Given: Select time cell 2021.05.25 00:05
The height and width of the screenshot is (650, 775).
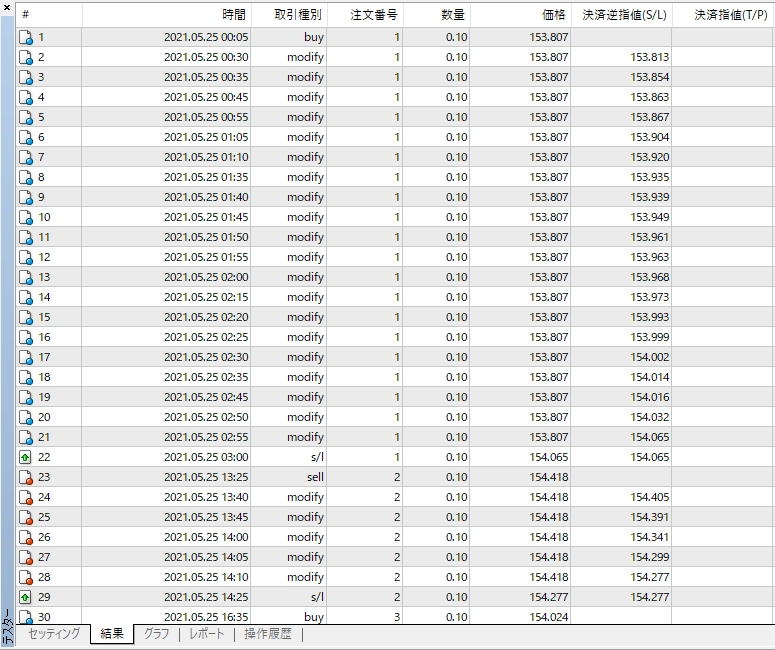Looking at the screenshot, I should [x=206, y=38].
